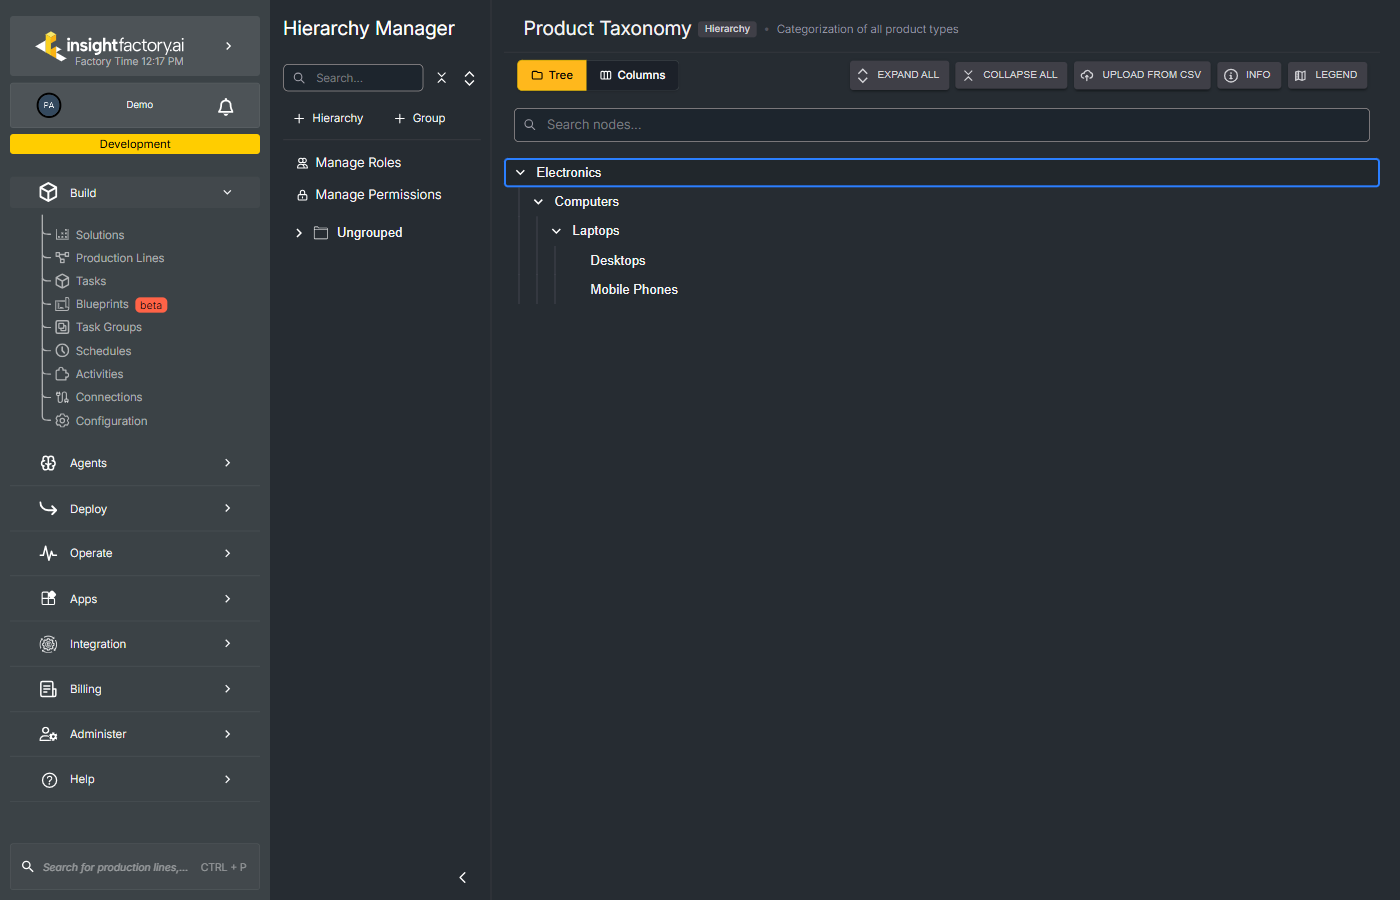Viewport: 1400px width, 900px height.
Task: Open Manage Permissions
Action: click(377, 195)
